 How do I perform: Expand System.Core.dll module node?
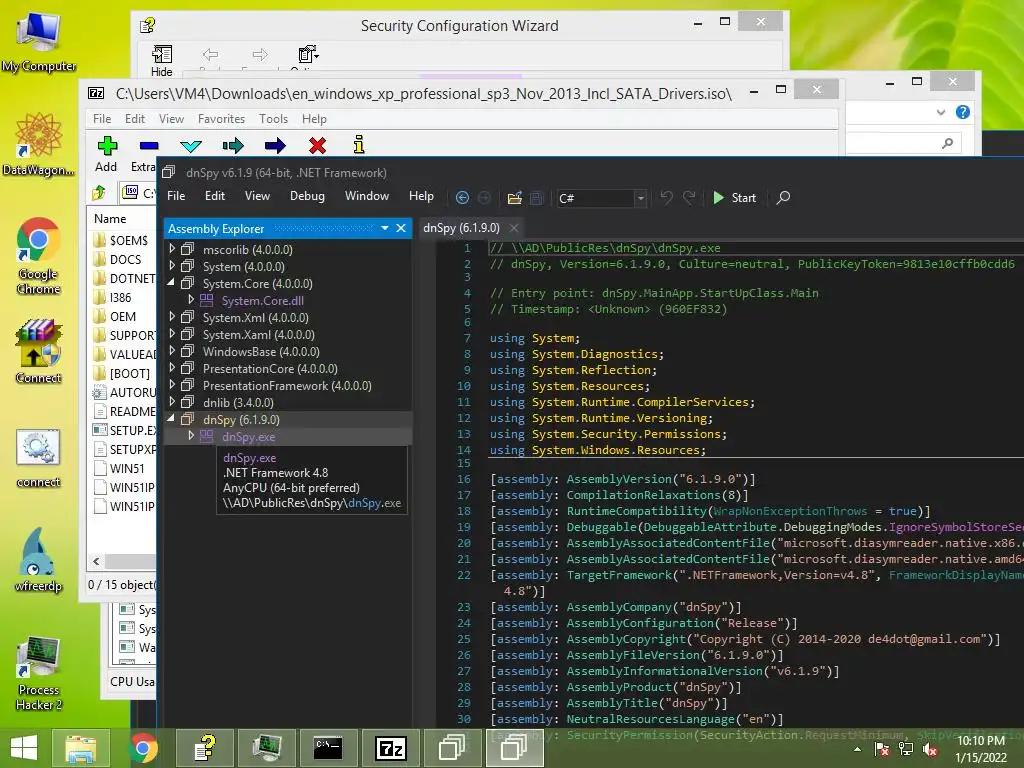coord(191,300)
